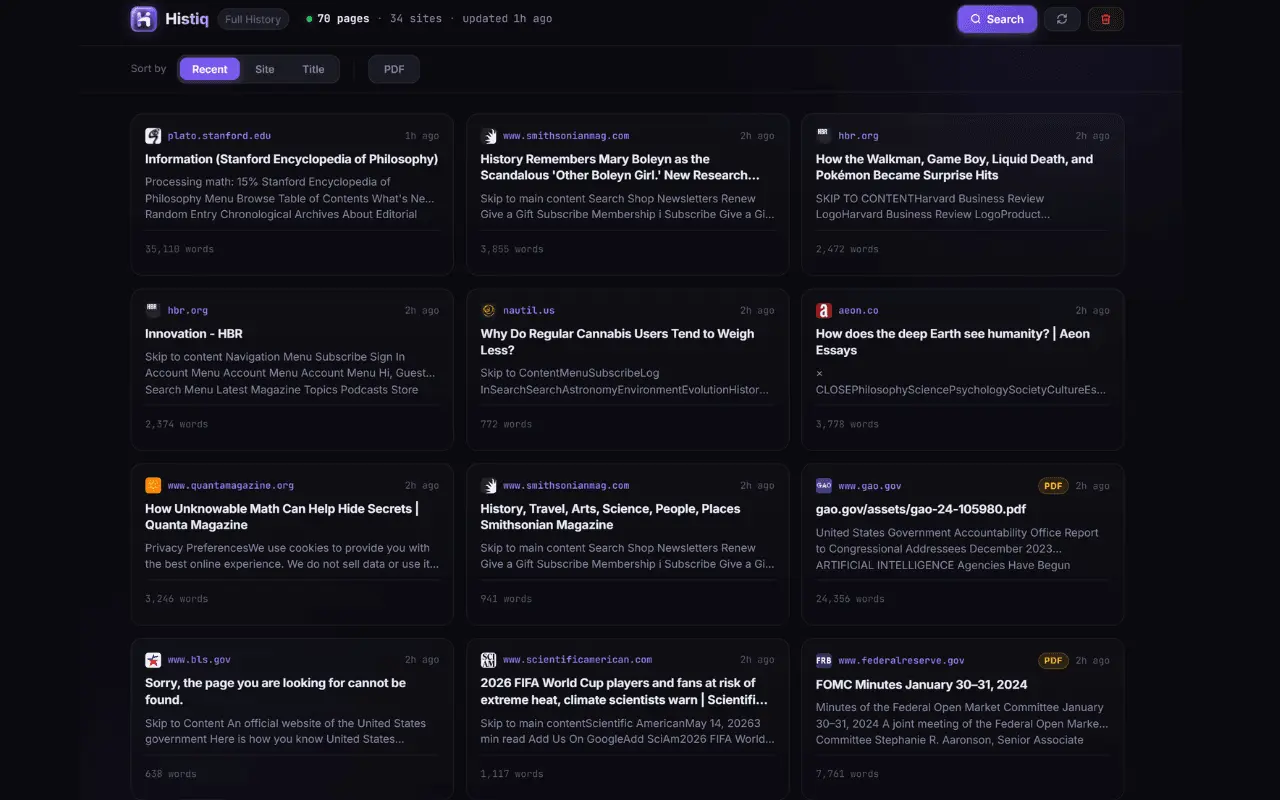Click the scientificamerican.com favicon

488,660
